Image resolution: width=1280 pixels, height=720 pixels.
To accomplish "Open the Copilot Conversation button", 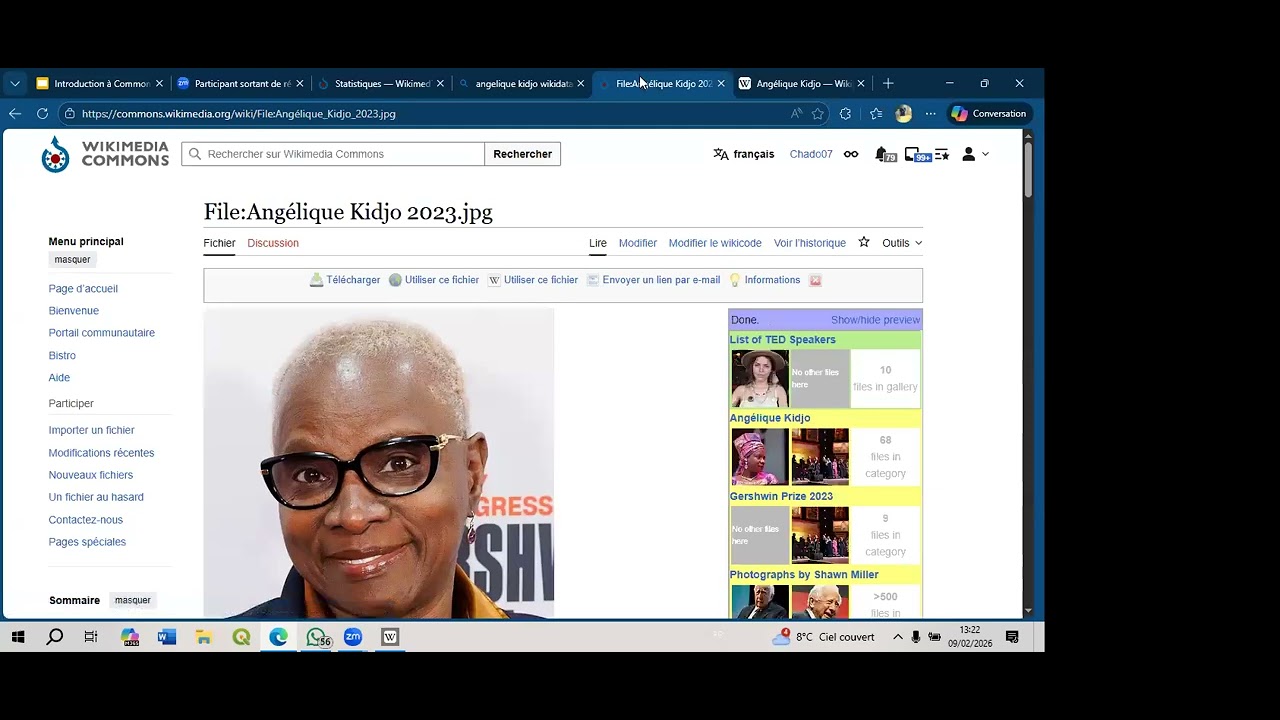I will point(989,114).
